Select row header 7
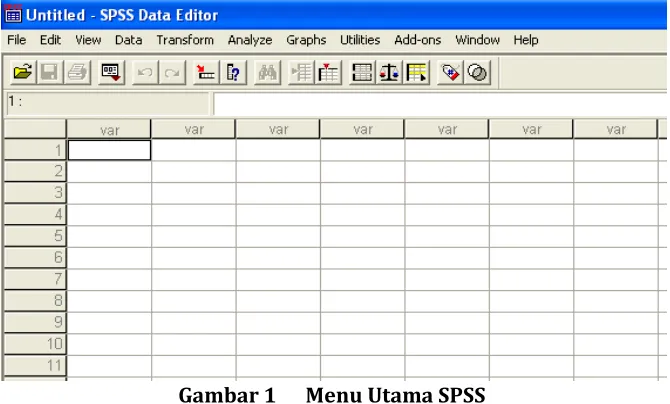Screen dimensions: 670x404 [x=35, y=279]
